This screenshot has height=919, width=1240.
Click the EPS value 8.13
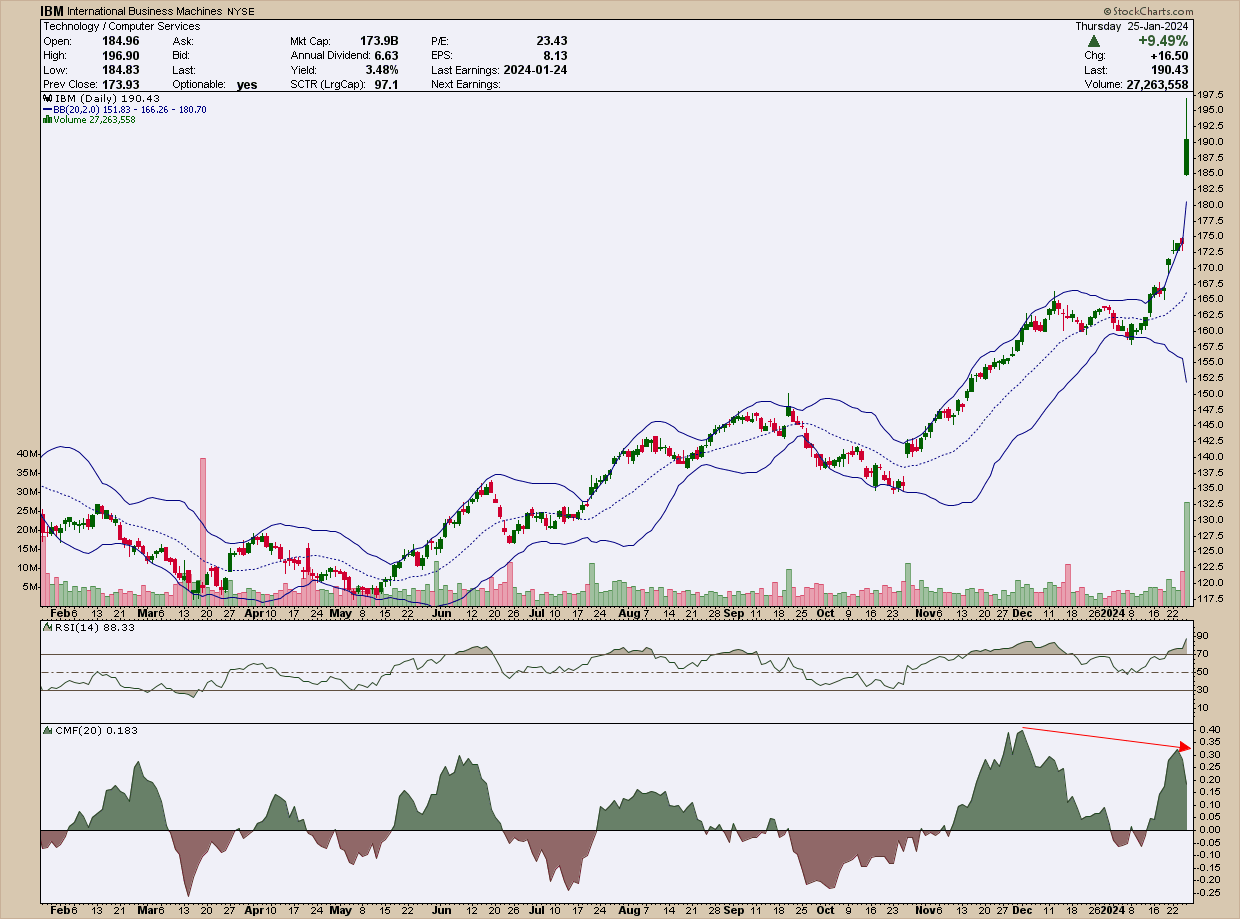[555, 55]
